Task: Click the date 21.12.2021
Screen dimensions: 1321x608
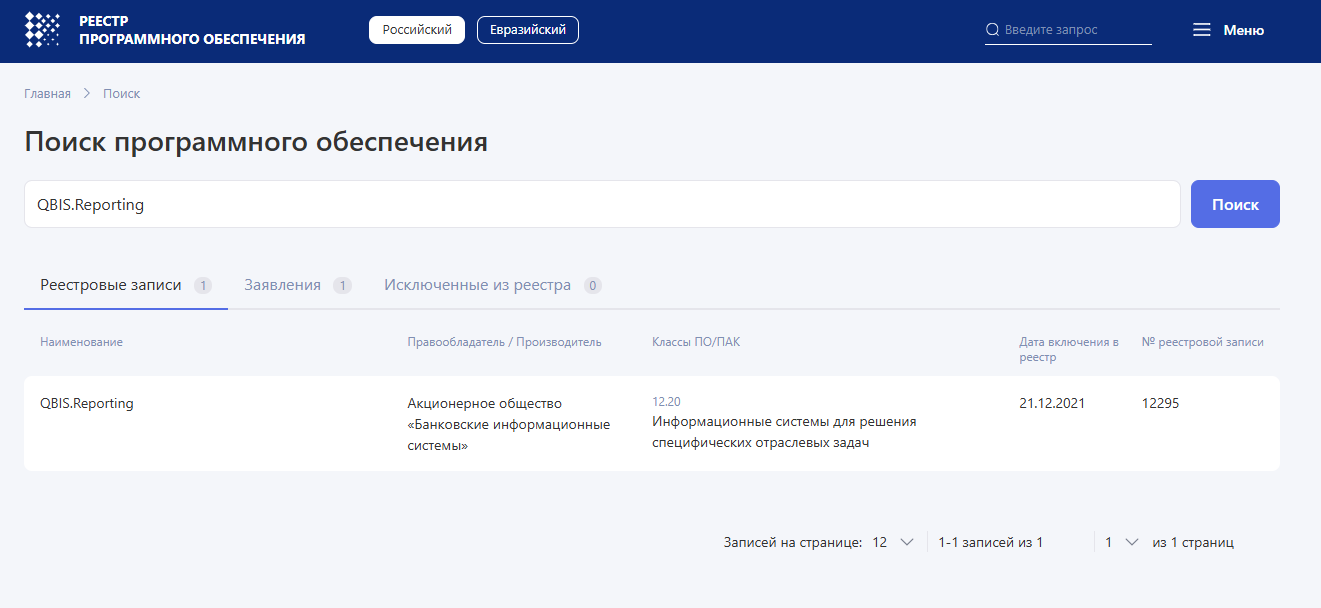Action: (1052, 403)
